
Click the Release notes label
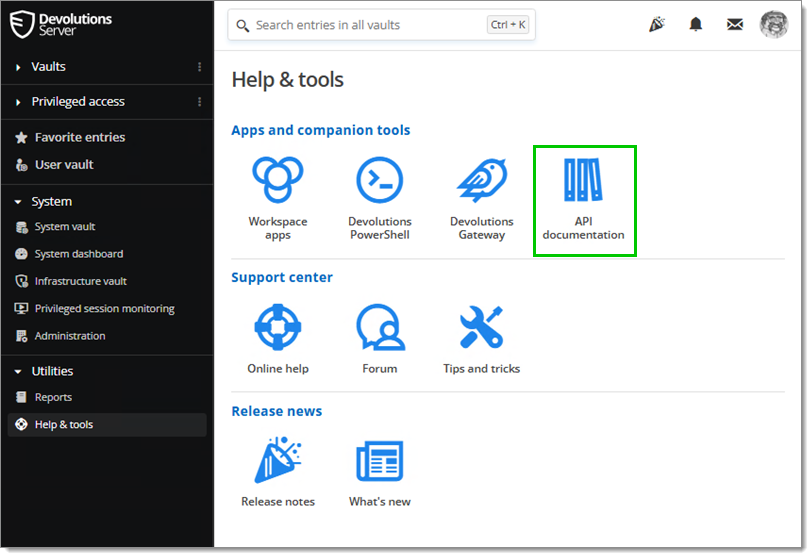(278, 502)
